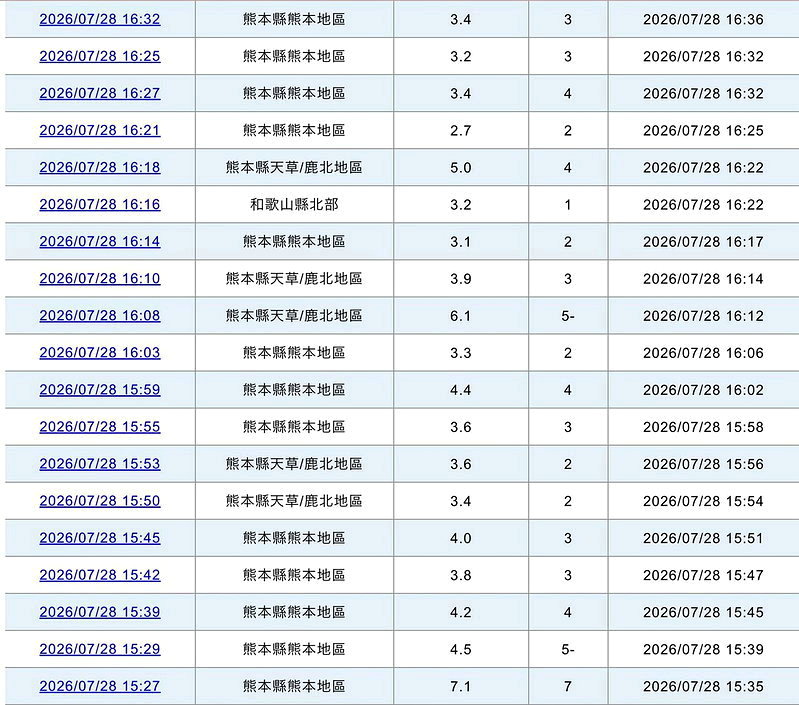Open the 2026/07/28 16:14 earthquake link

(100, 241)
